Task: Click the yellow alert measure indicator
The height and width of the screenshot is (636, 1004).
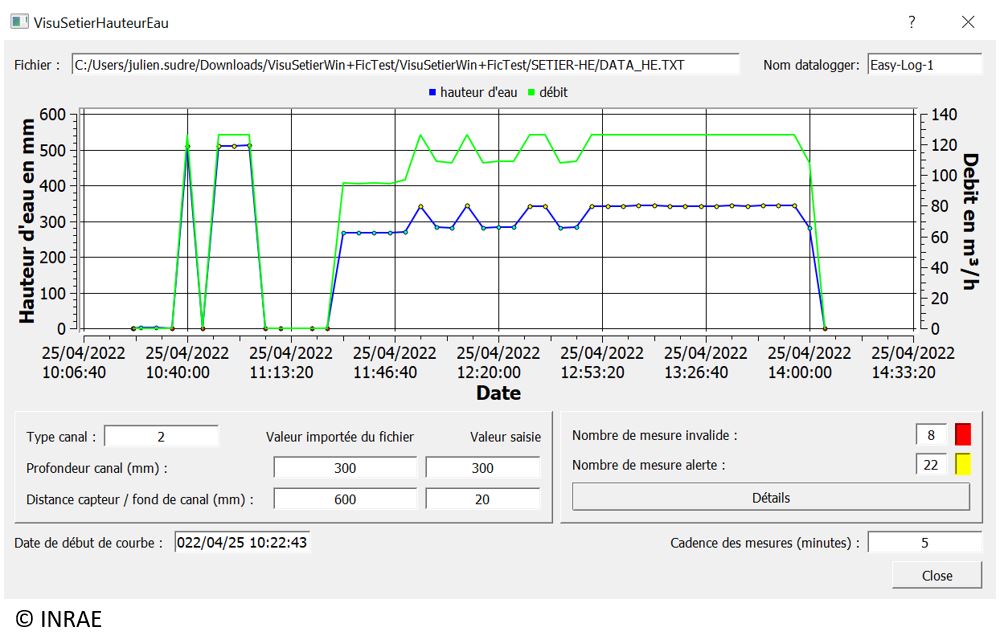Action: coord(963,464)
